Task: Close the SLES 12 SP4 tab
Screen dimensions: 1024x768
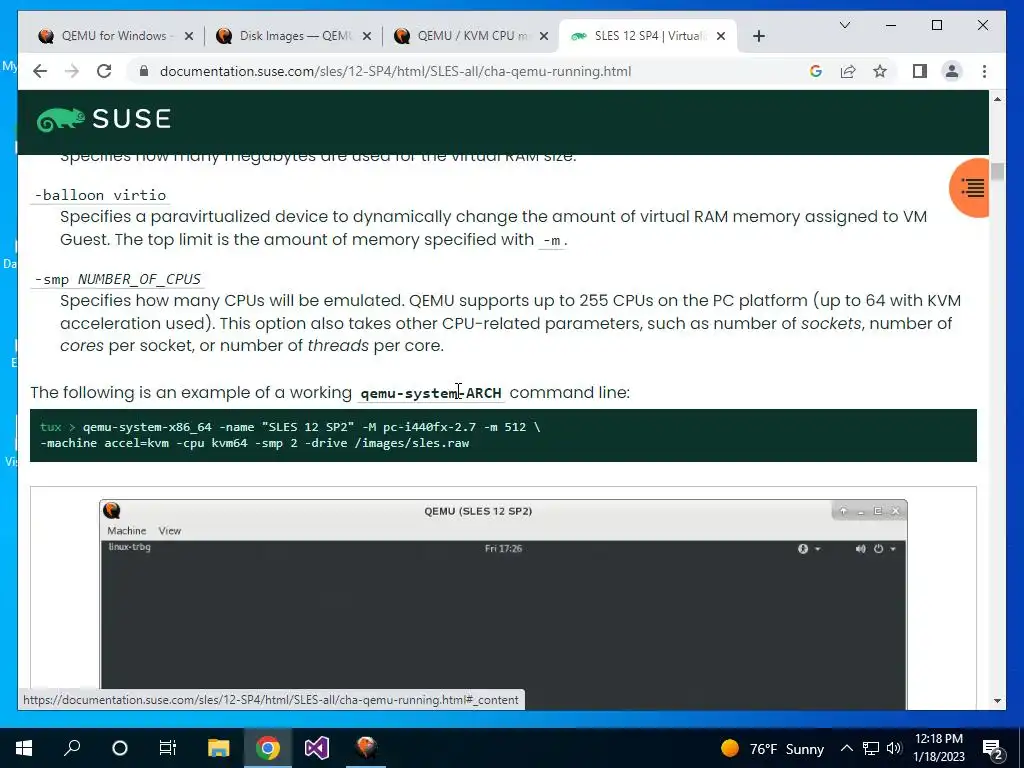Action: [x=721, y=36]
